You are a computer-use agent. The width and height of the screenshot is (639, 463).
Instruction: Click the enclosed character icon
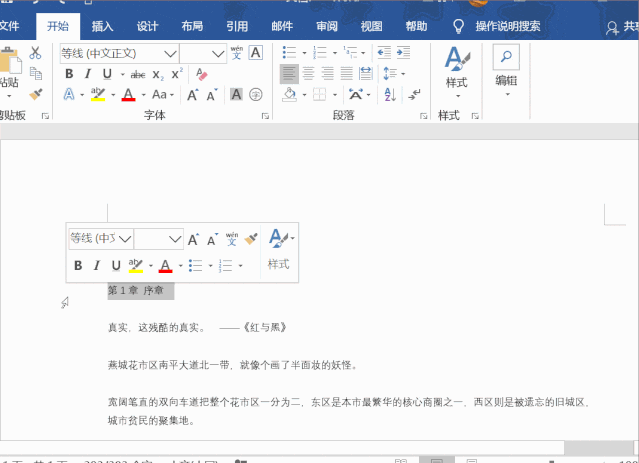[x=256, y=95]
